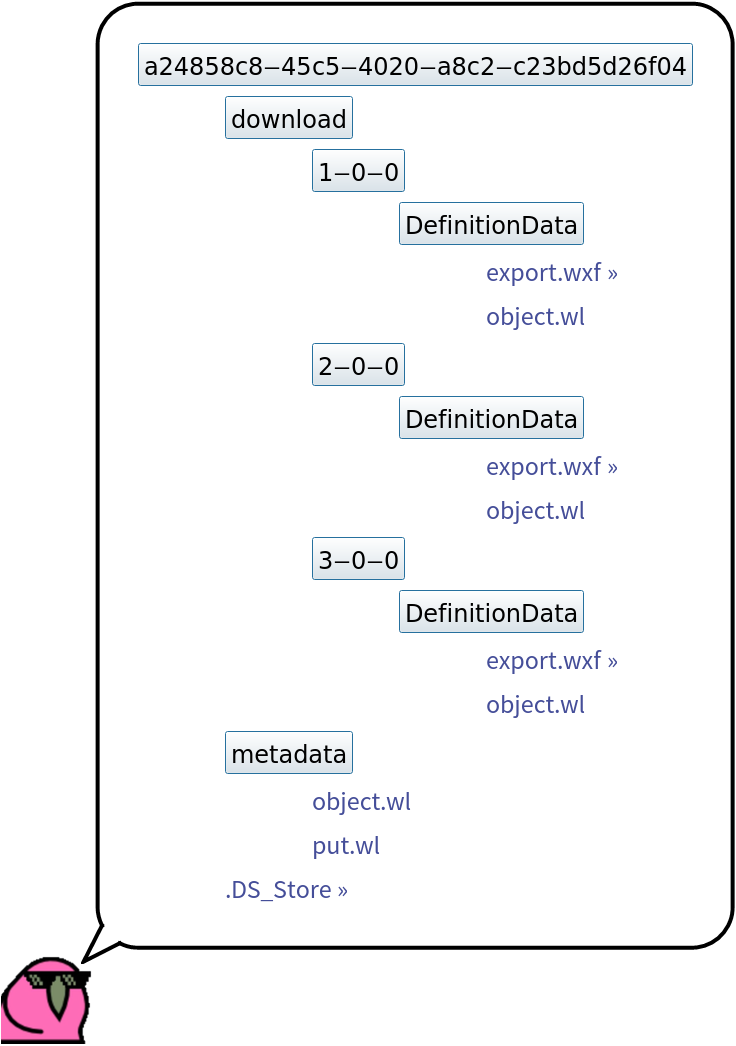Collapse the 1−0−0 version folder
736x1046 pixels.
[x=358, y=172]
